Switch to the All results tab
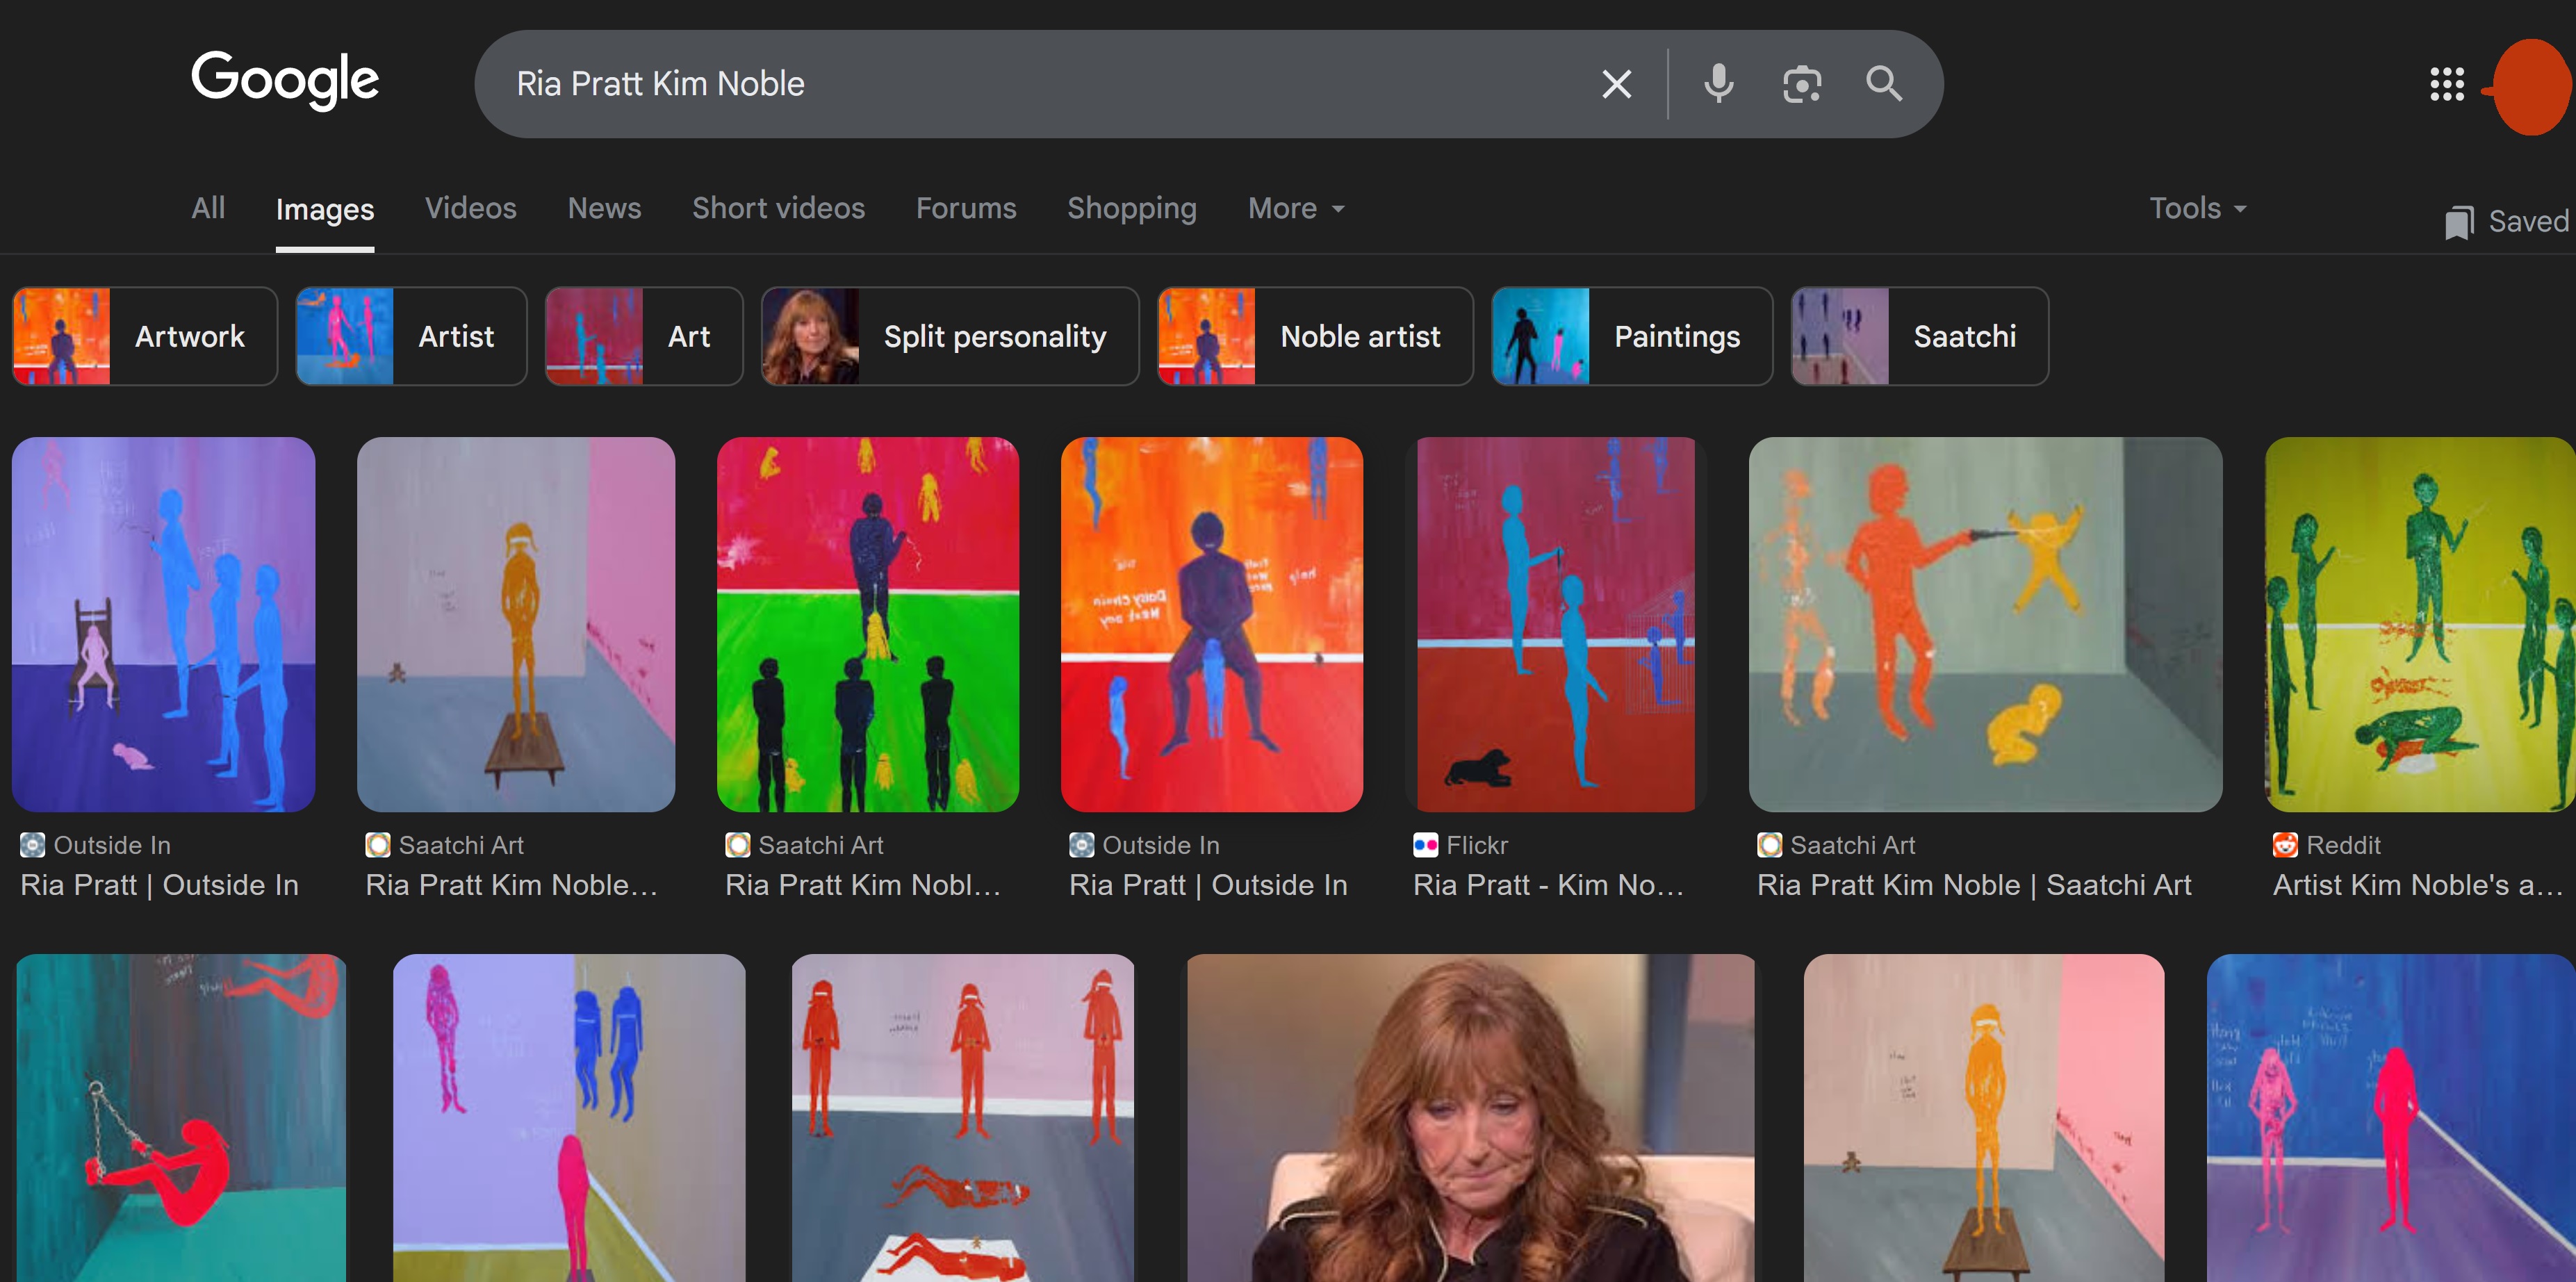This screenshot has height=1282, width=2576. (x=208, y=208)
